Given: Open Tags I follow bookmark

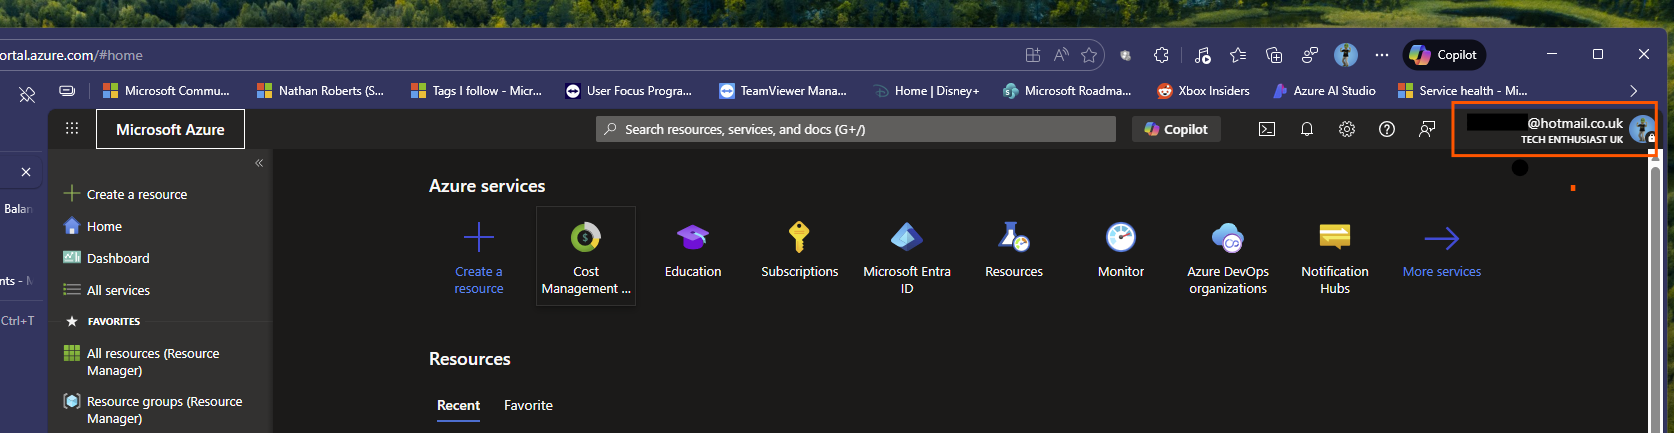Looking at the screenshot, I should [476, 90].
